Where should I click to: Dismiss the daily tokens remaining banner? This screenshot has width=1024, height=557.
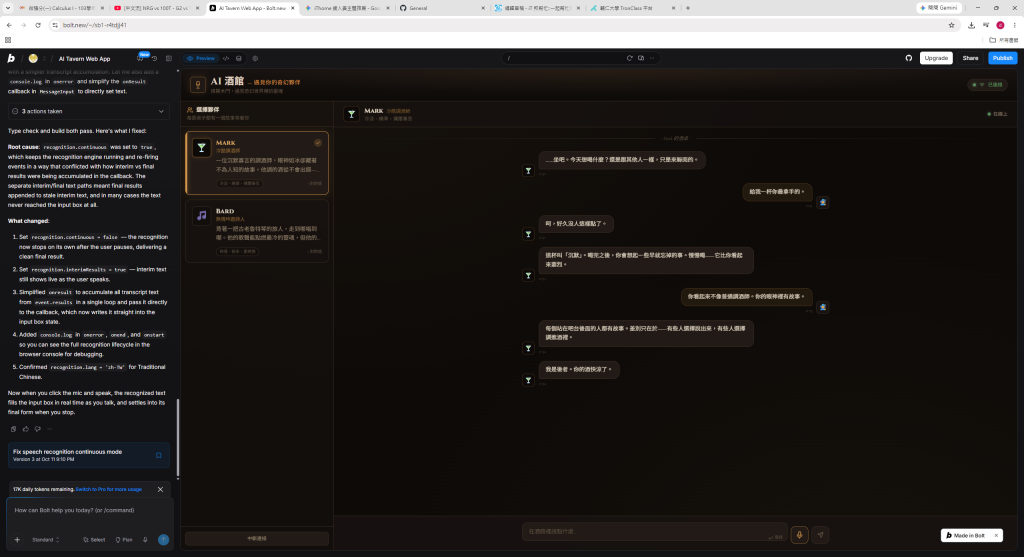[161, 489]
